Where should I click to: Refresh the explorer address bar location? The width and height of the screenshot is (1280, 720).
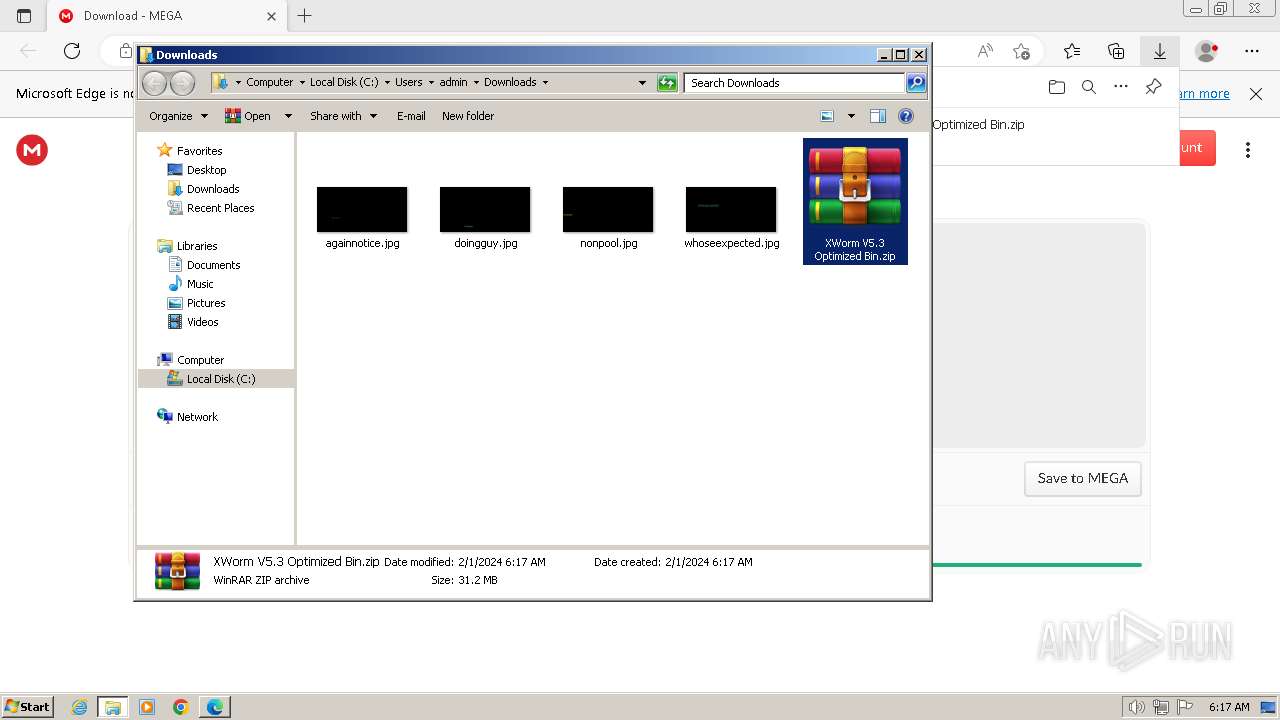click(667, 83)
